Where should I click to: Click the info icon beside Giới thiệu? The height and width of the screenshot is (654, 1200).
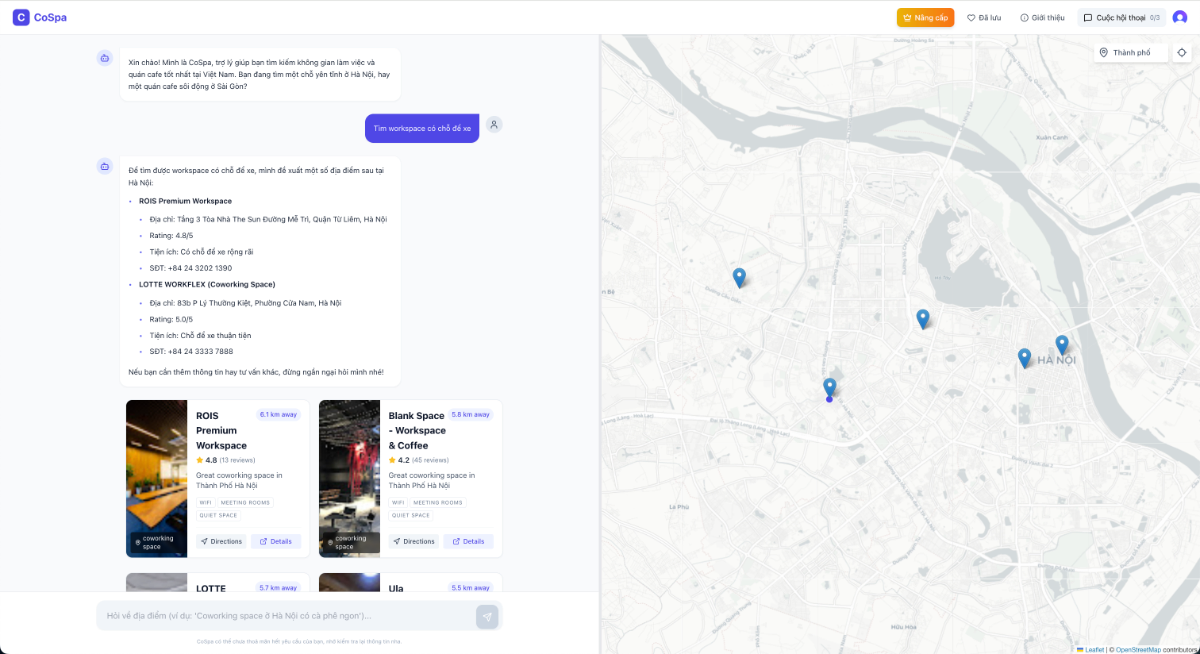[1024, 17]
